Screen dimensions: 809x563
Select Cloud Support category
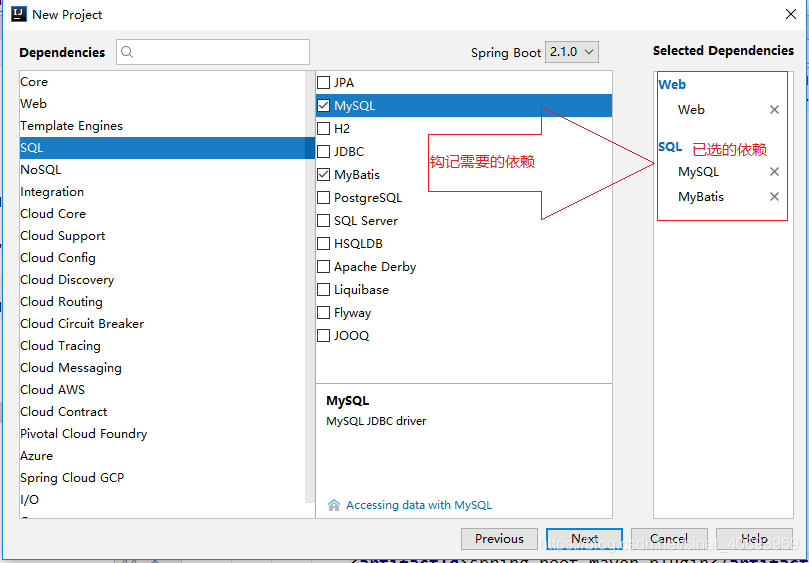click(162, 236)
